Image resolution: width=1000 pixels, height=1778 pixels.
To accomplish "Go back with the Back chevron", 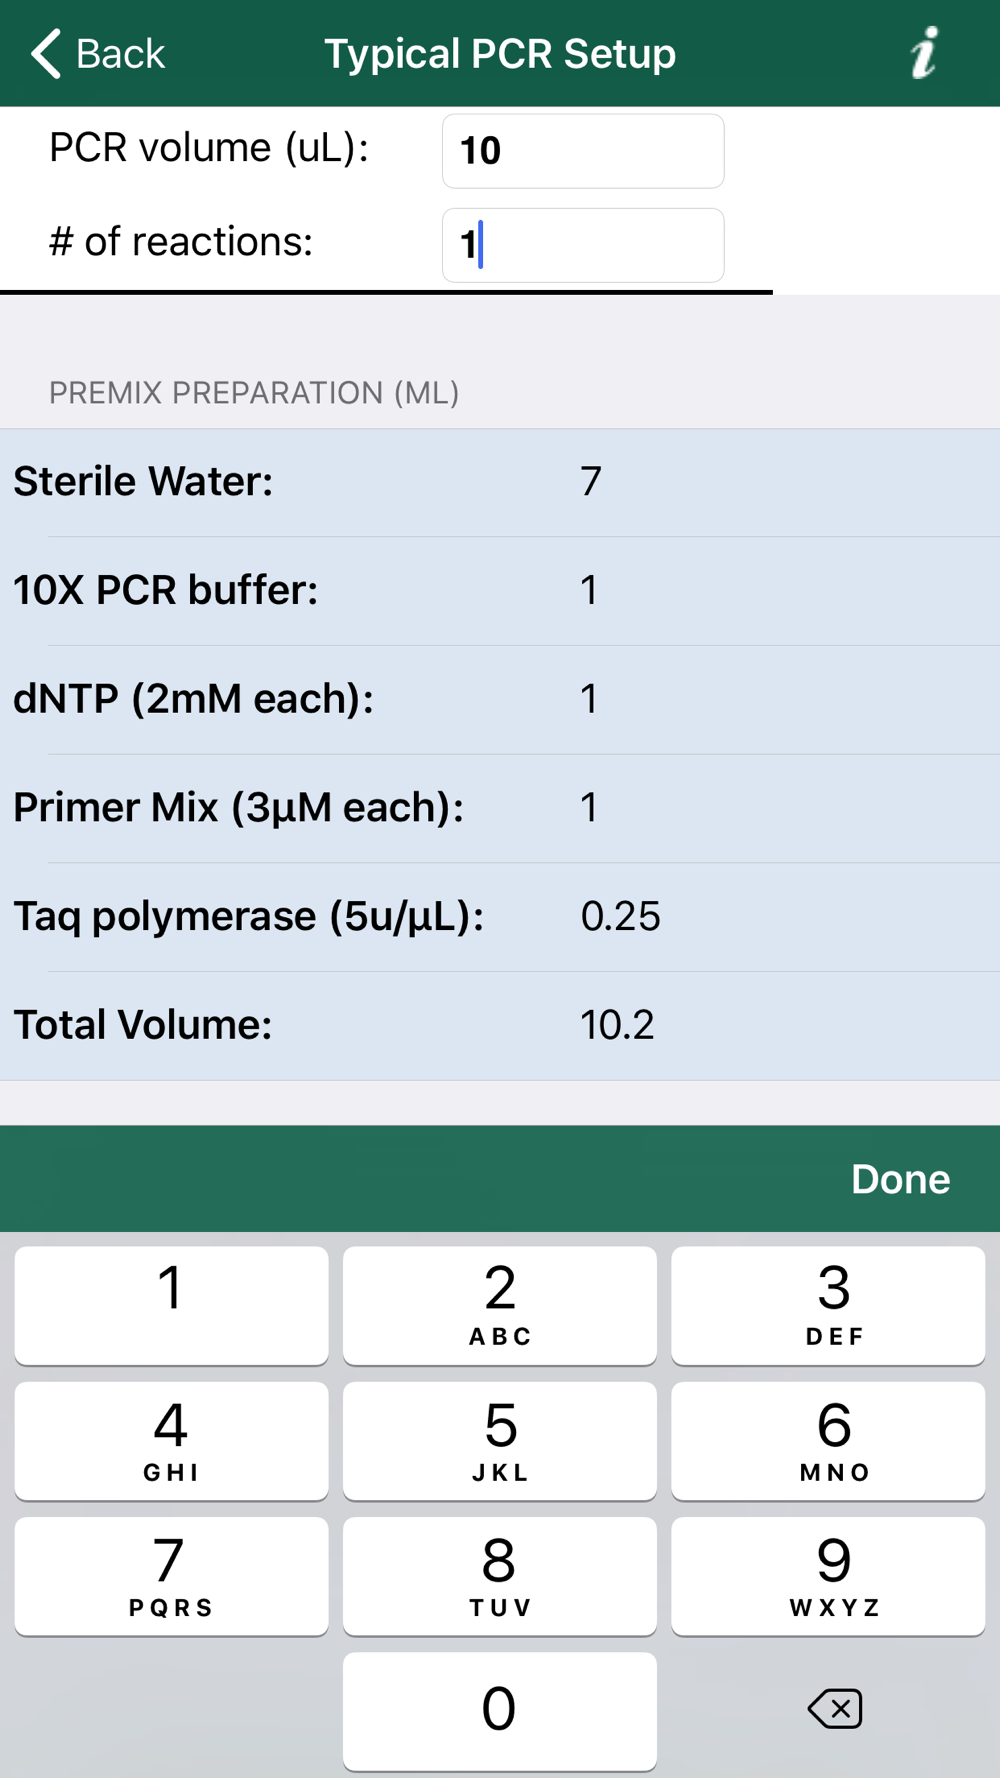I will [x=97, y=53].
